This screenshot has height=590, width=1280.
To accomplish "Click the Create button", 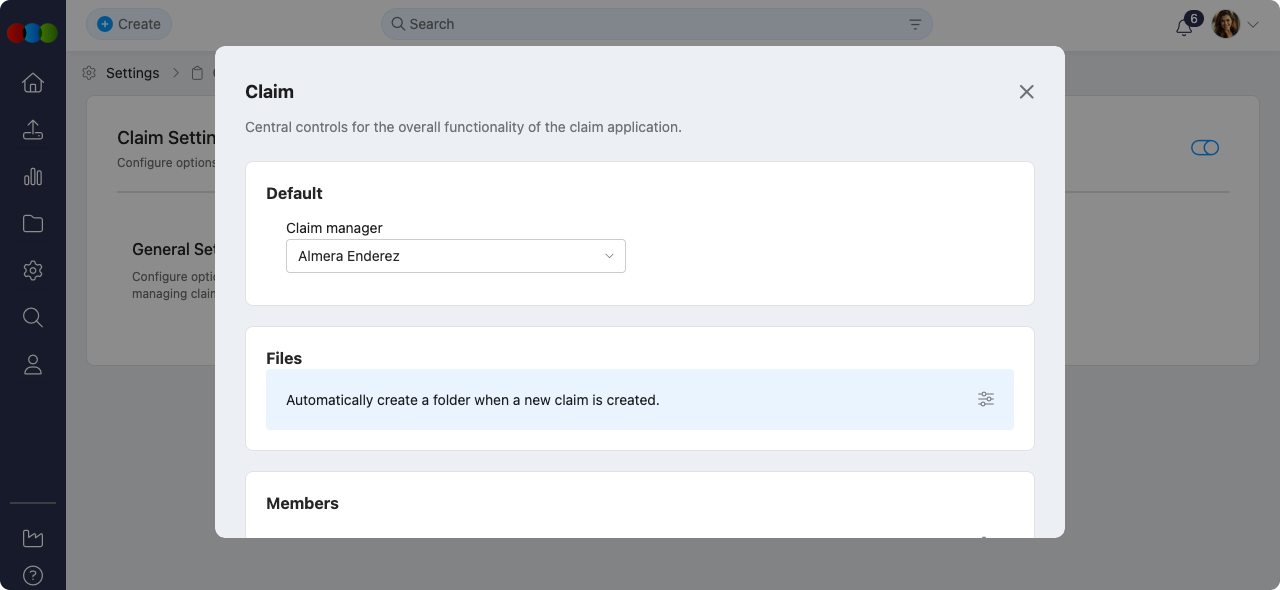I will pos(129,24).
